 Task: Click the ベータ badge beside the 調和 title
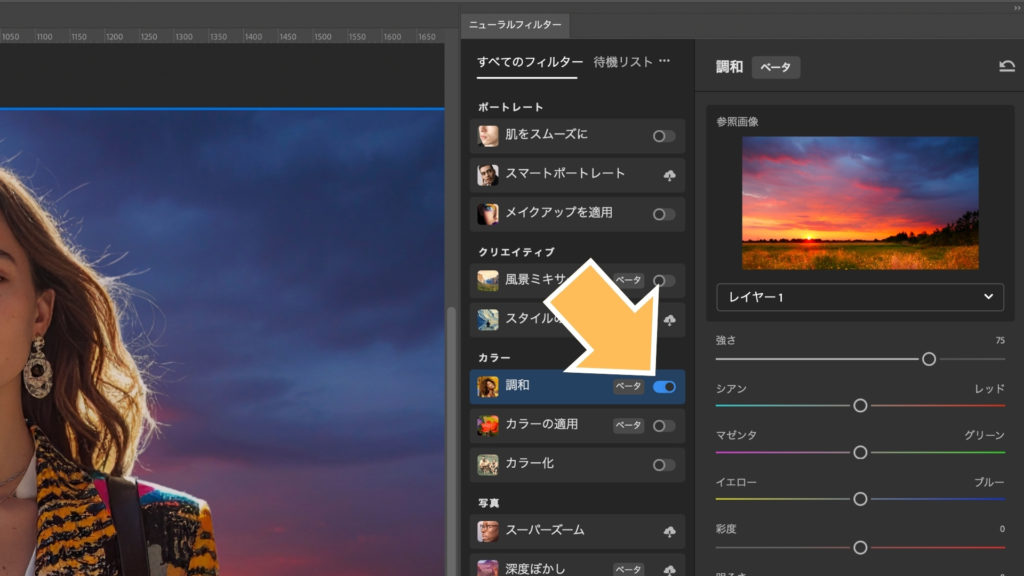[x=776, y=67]
